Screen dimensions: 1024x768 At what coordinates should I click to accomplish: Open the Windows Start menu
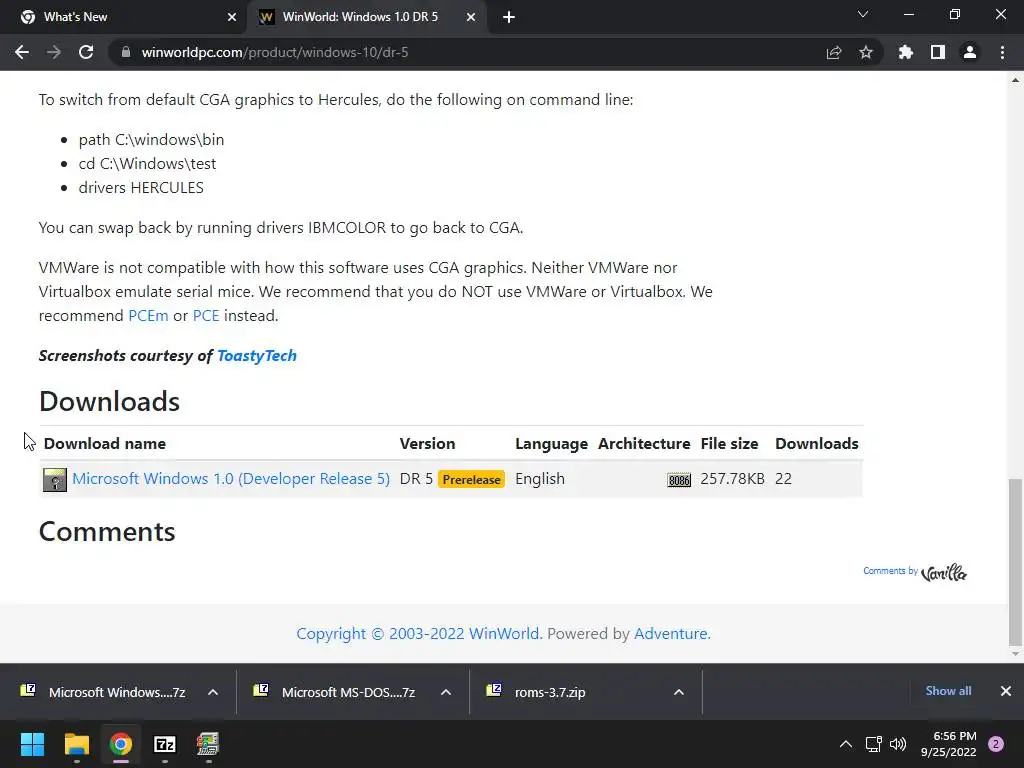click(32, 744)
